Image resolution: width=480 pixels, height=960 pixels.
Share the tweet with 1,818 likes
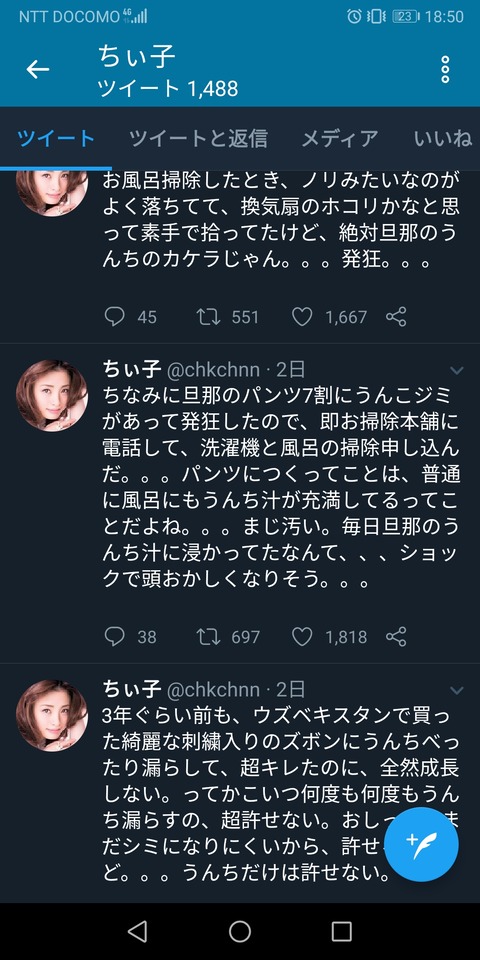click(396, 637)
